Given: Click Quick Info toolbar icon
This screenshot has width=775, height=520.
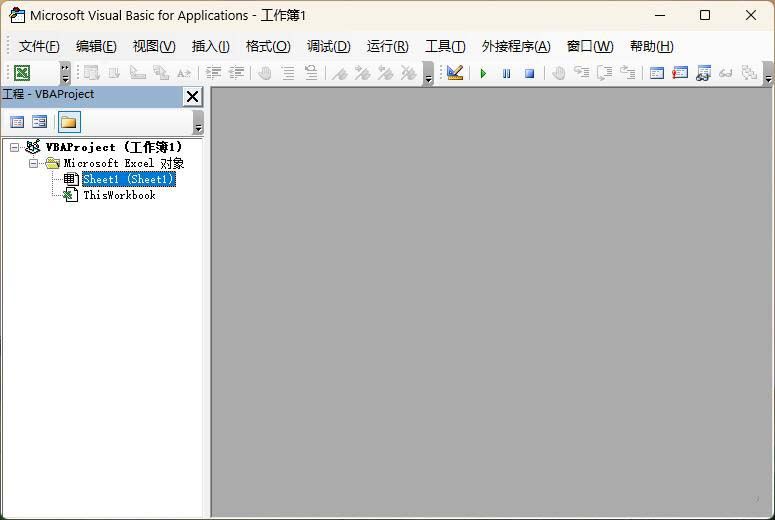Looking at the screenshot, I should [x=137, y=73].
